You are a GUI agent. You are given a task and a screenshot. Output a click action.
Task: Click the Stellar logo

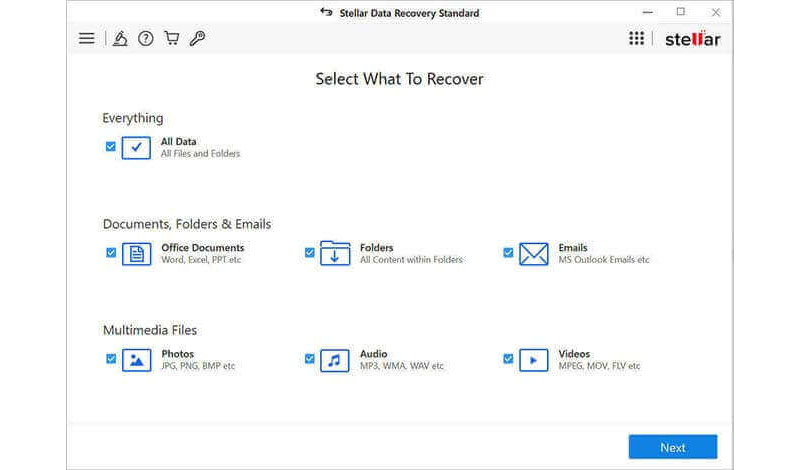692,39
